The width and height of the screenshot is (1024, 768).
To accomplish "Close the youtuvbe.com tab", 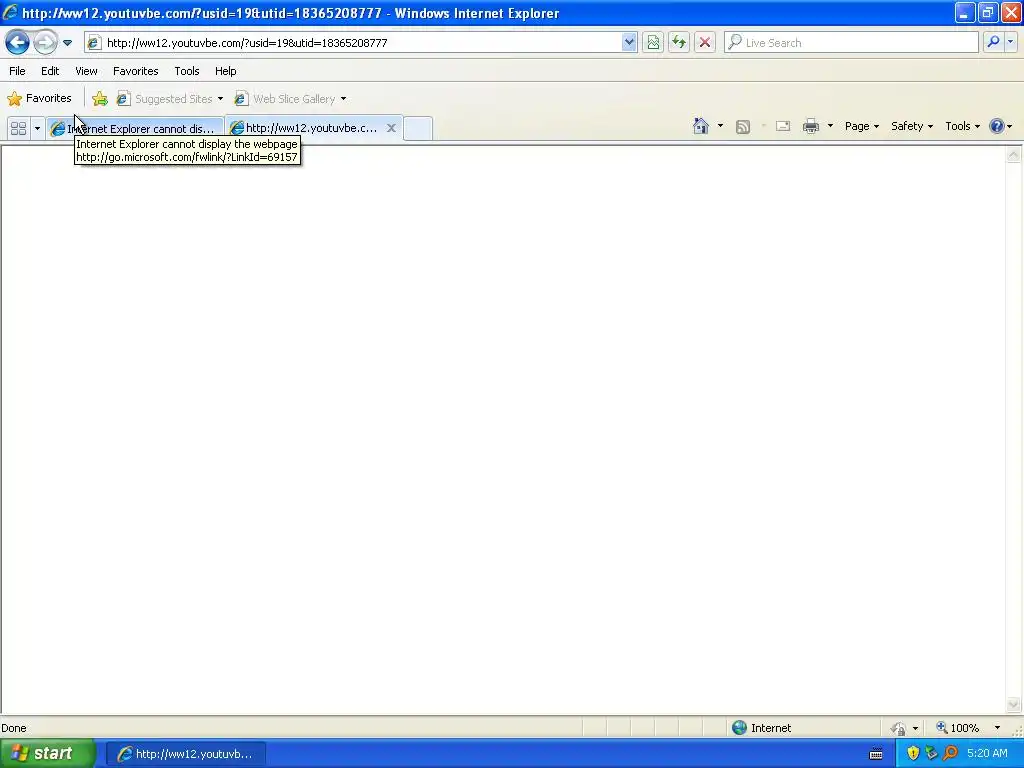I will [x=391, y=128].
